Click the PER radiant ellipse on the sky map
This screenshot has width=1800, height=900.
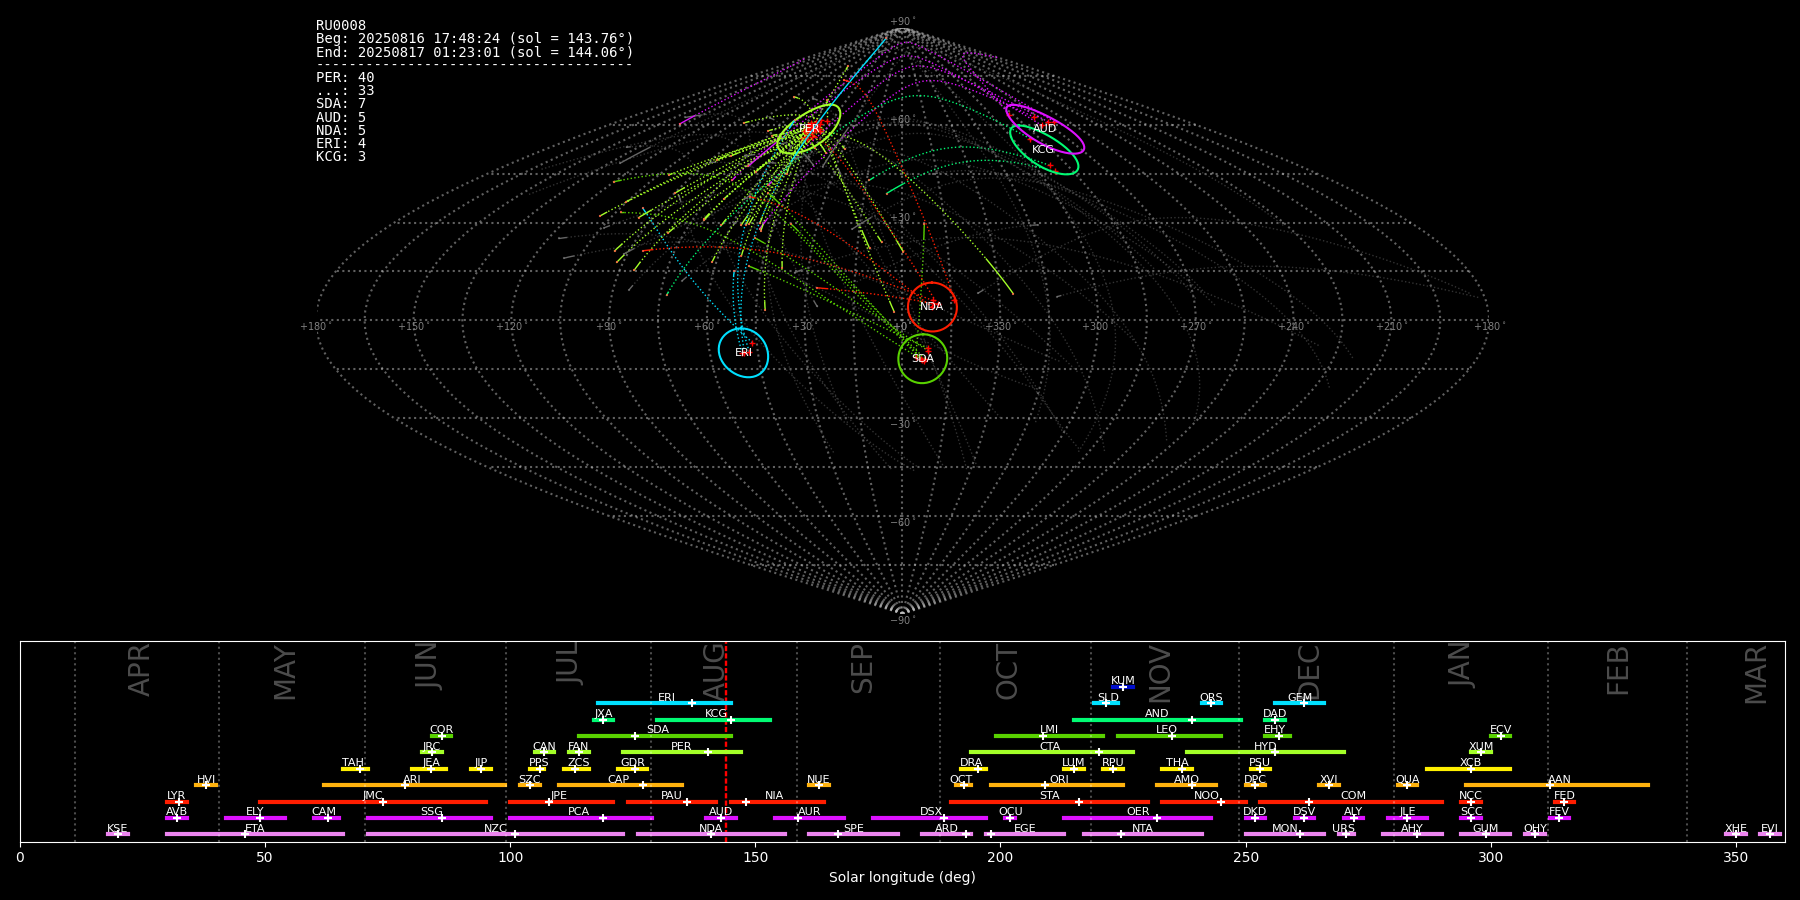(809, 128)
